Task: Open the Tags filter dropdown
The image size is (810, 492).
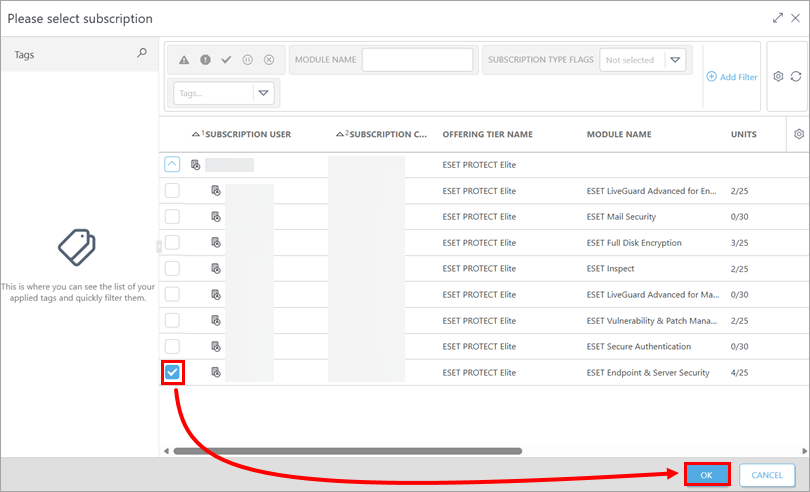Action: pyautogui.click(x=264, y=93)
